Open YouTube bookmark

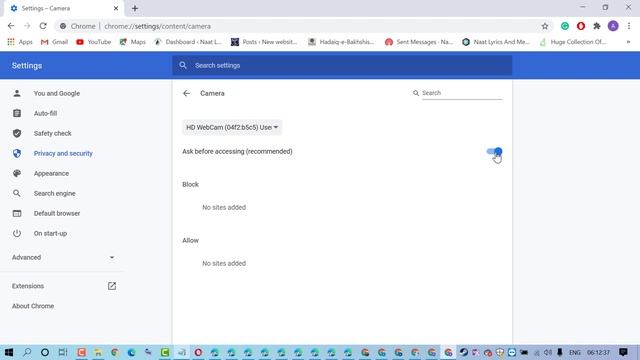tap(93, 42)
